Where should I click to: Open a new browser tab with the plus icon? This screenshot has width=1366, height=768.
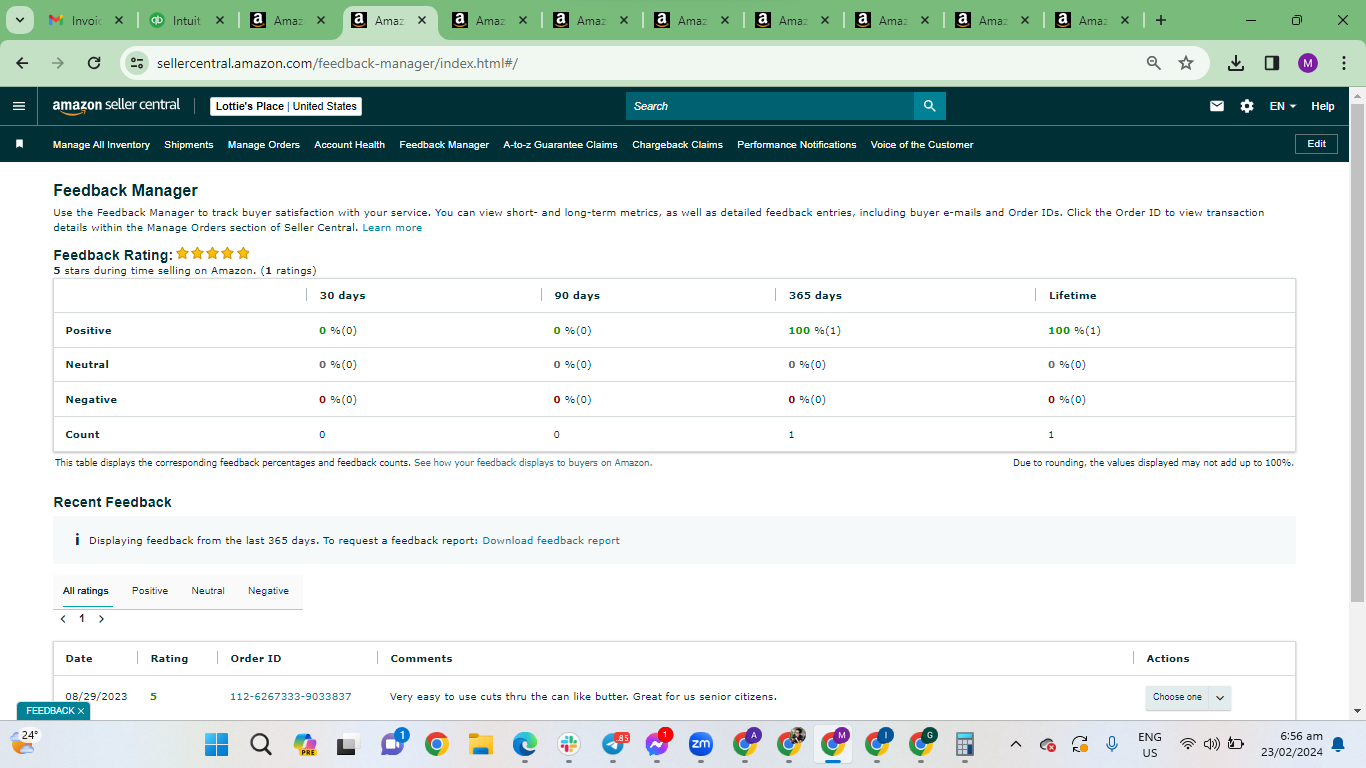pos(1160,20)
